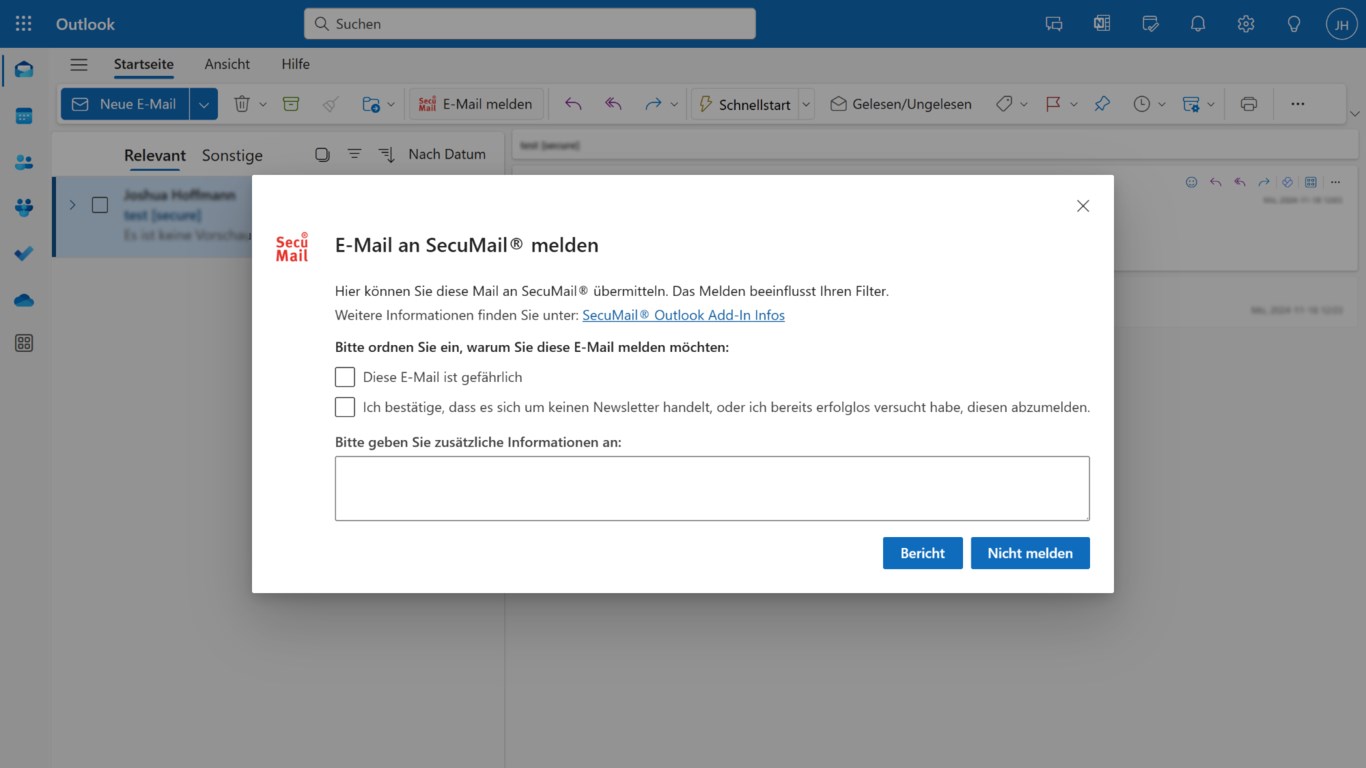1366x768 pixels.
Task: Click the print icon in toolbar
Action: click(1248, 104)
